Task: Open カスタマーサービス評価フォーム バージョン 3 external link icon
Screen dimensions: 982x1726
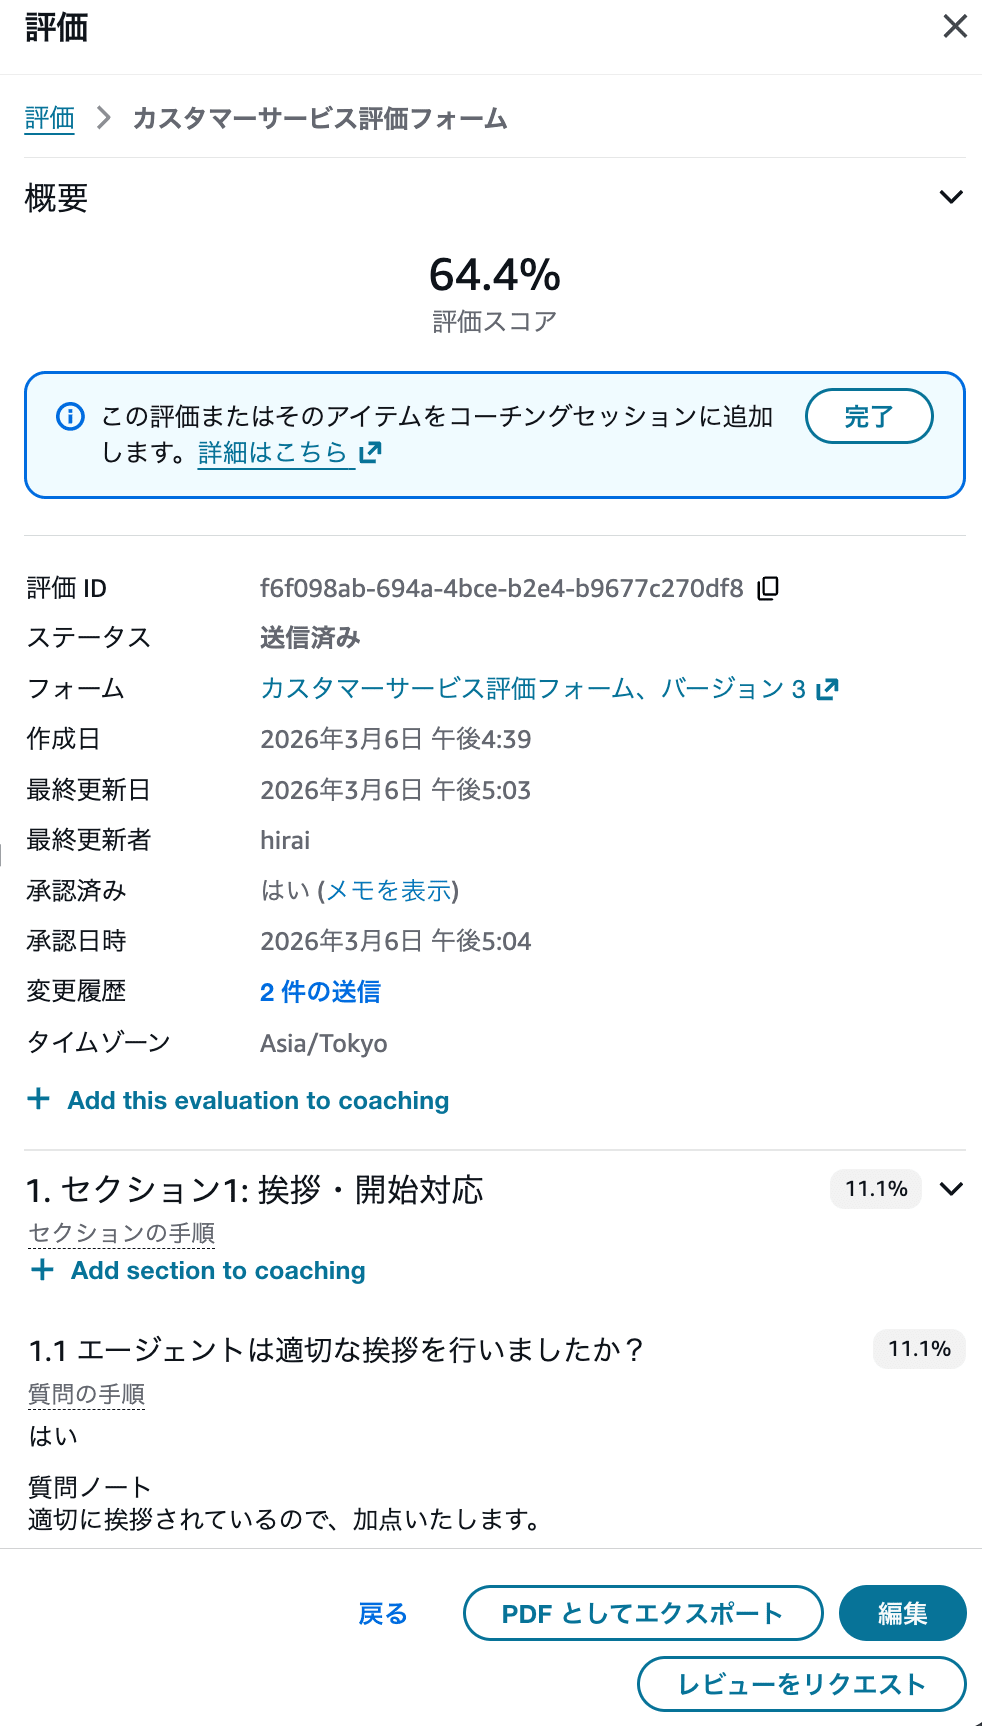Action: 826,688
